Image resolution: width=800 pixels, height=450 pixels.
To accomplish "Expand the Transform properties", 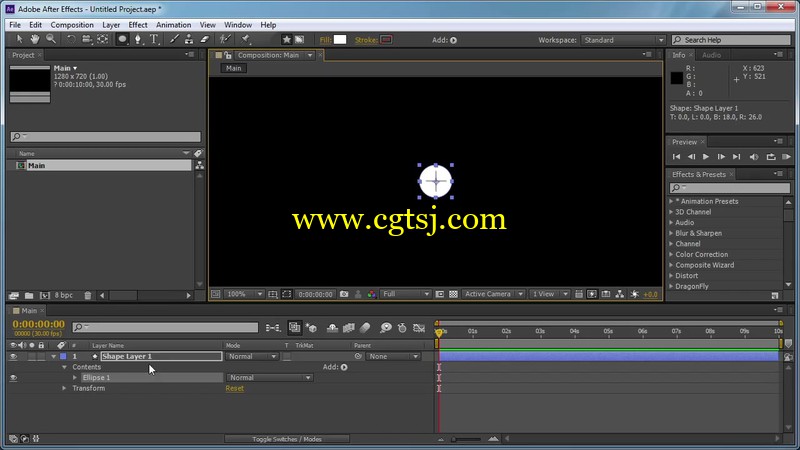I will pyautogui.click(x=64, y=388).
